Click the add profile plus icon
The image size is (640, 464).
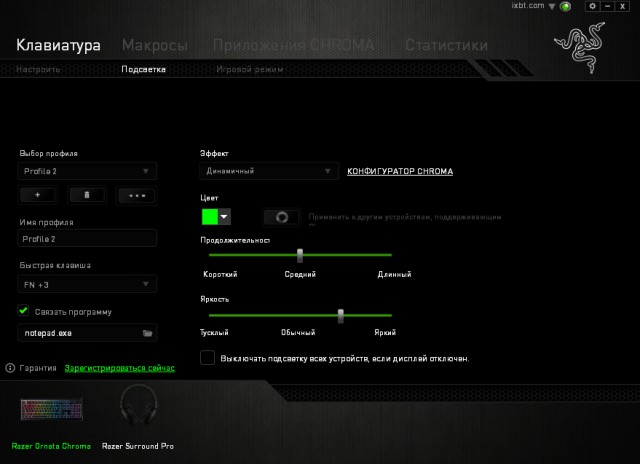[x=37, y=196]
